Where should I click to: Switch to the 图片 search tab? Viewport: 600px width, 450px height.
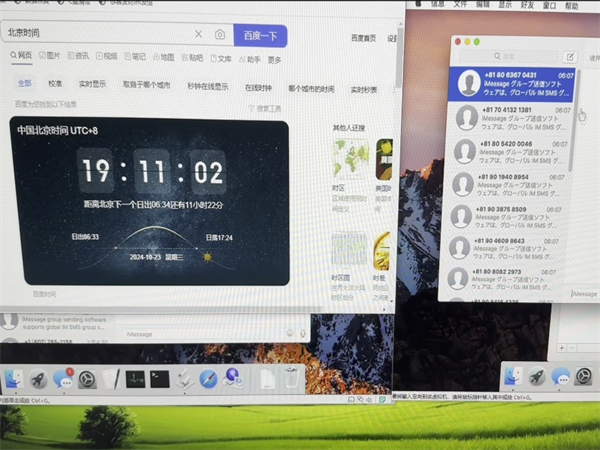[49, 57]
